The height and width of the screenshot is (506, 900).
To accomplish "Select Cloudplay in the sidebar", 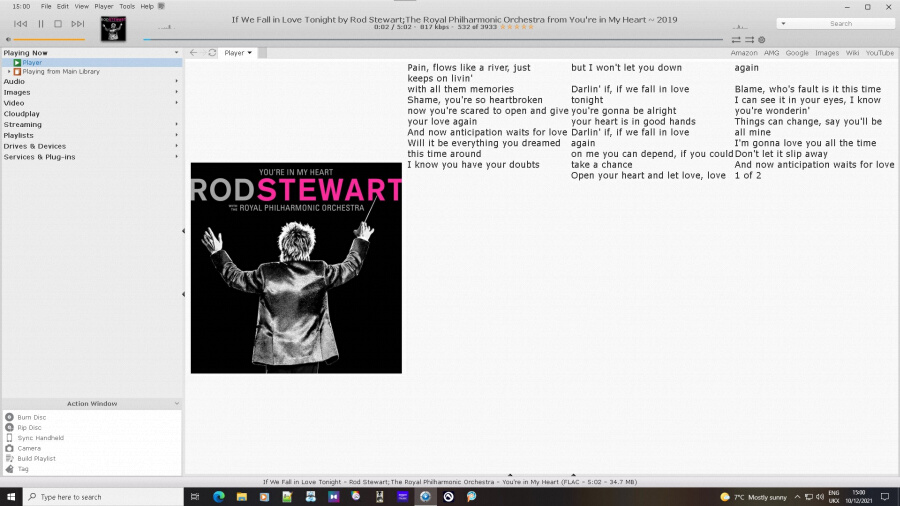I will 22,114.
